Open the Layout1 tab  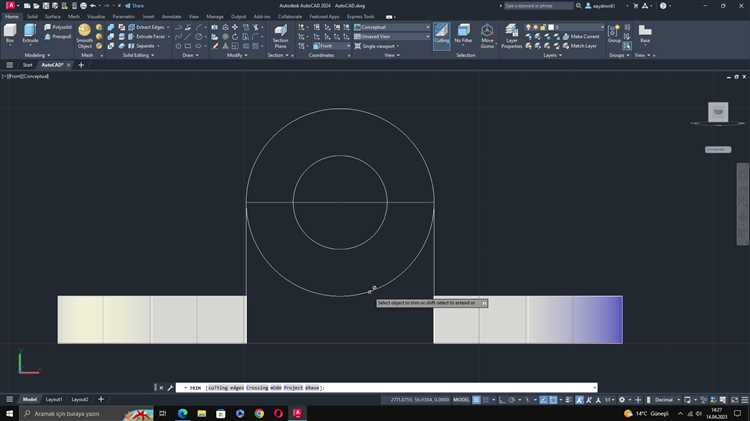pyautogui.click(x=54, y=399)
